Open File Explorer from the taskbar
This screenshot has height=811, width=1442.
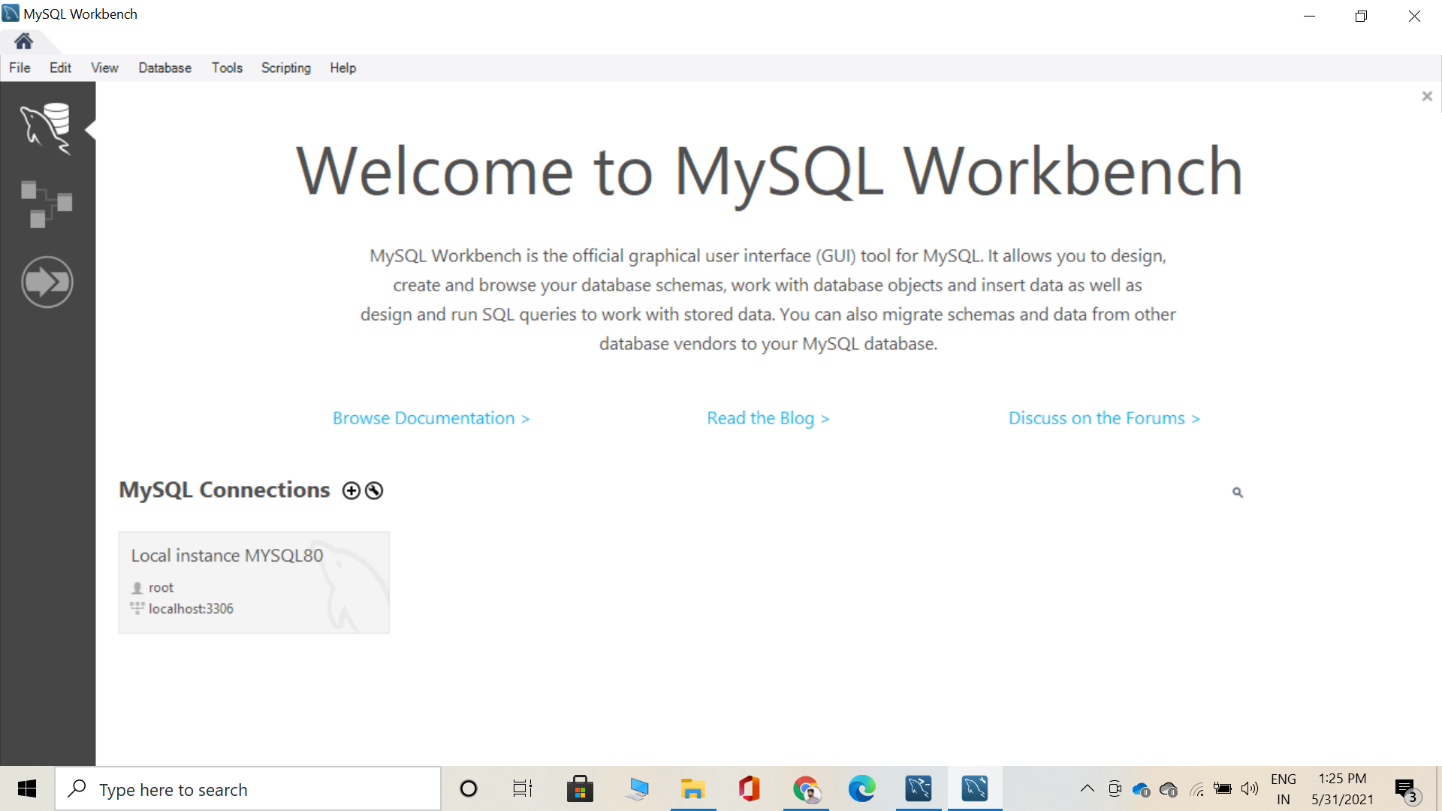[693, 789]
